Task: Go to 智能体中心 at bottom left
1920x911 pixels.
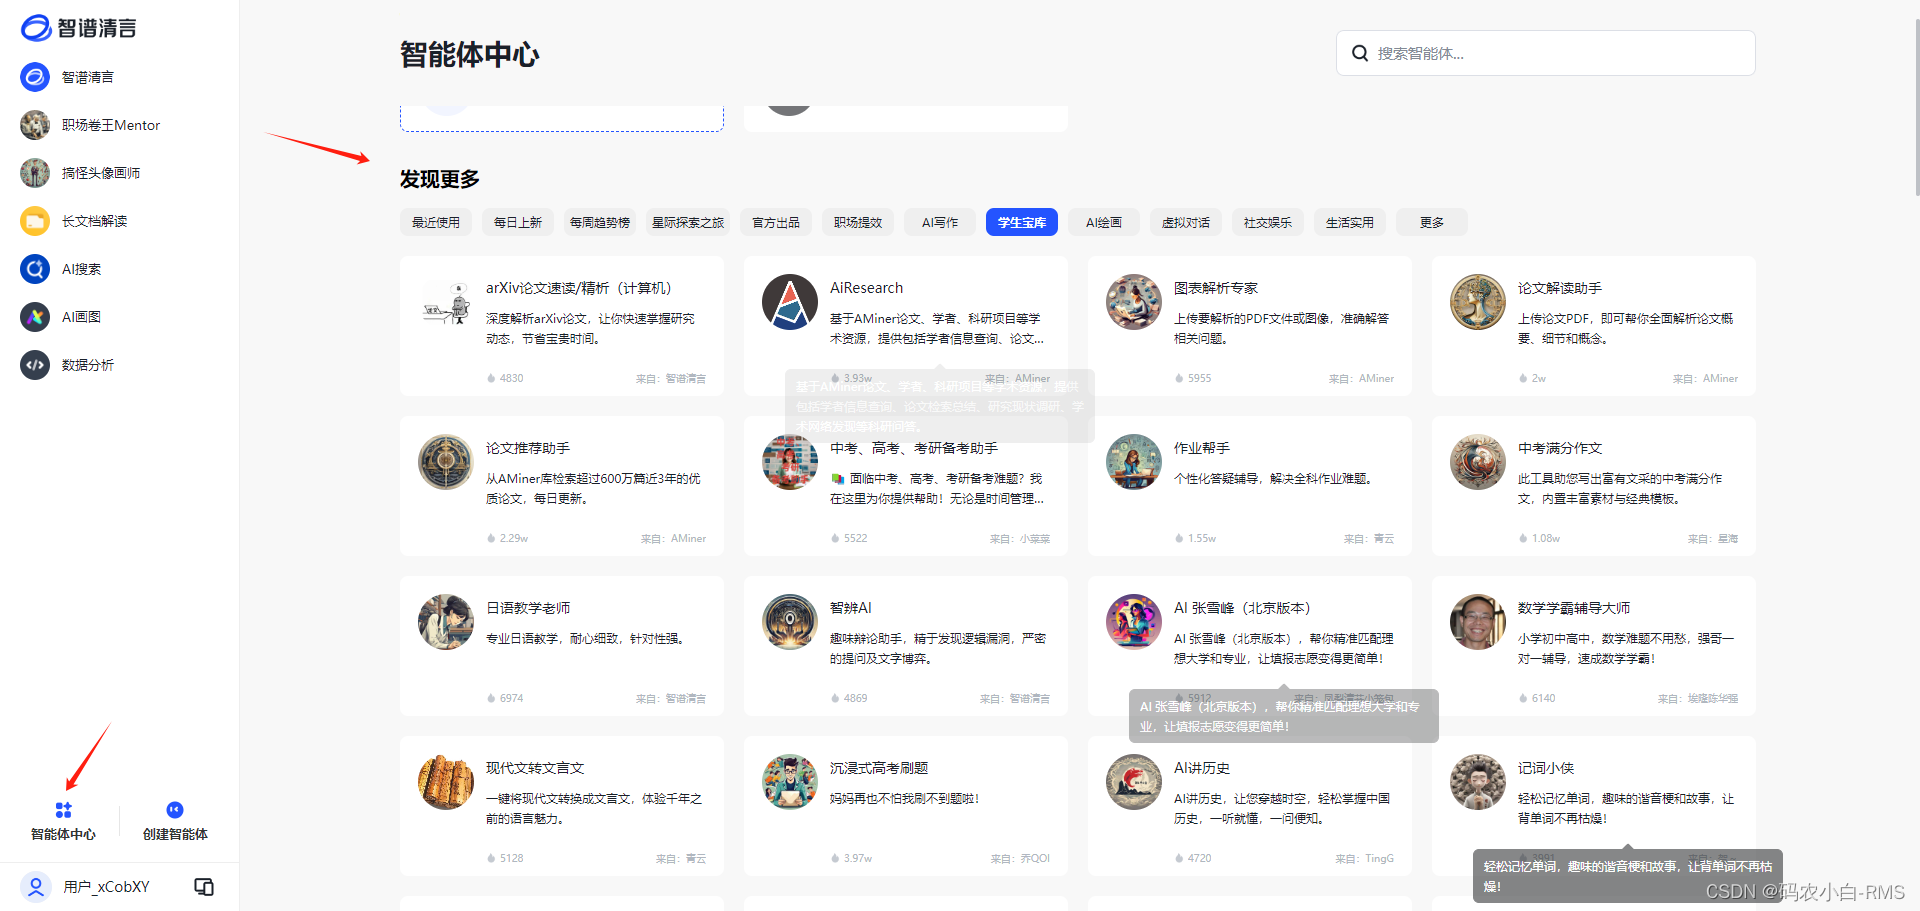Action: pyautogui.click(x=63, y=822)
